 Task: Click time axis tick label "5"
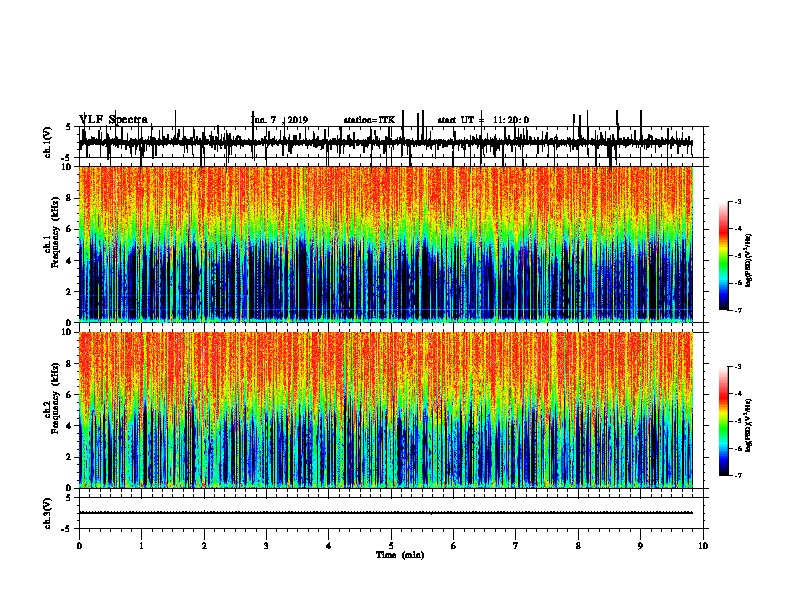391,546
